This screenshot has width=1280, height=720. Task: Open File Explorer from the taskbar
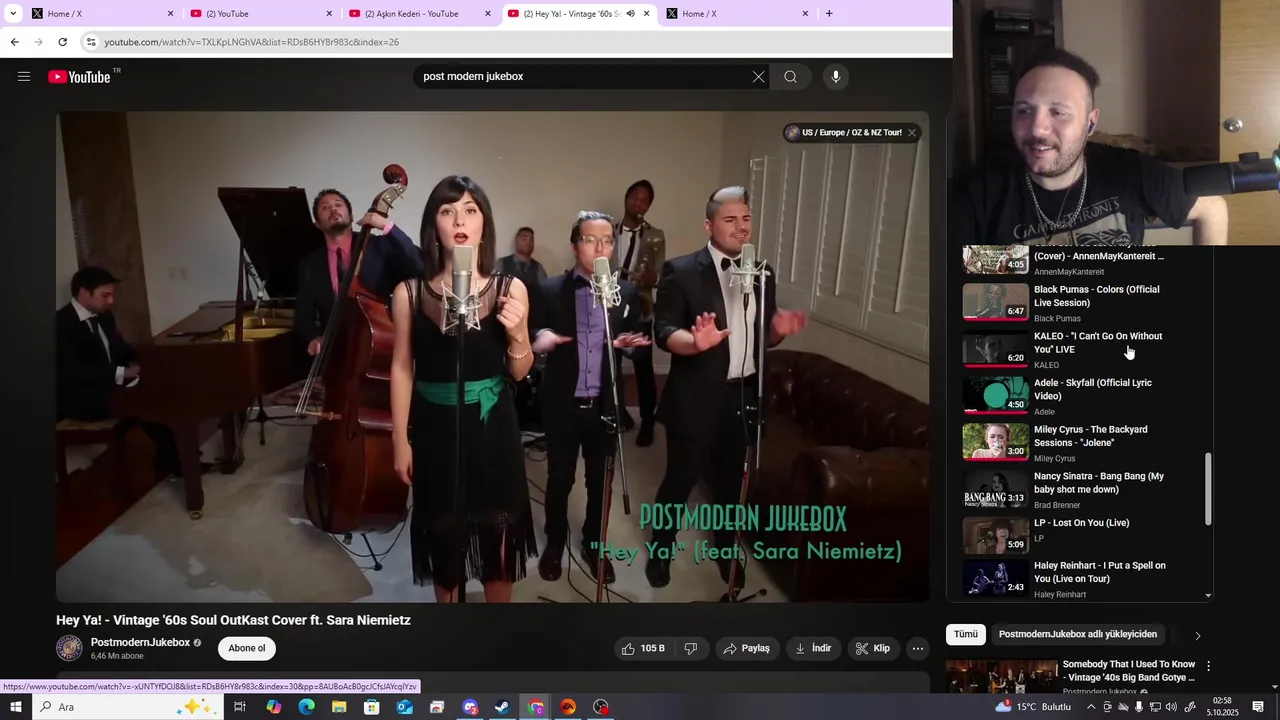(x=339, y=707)
